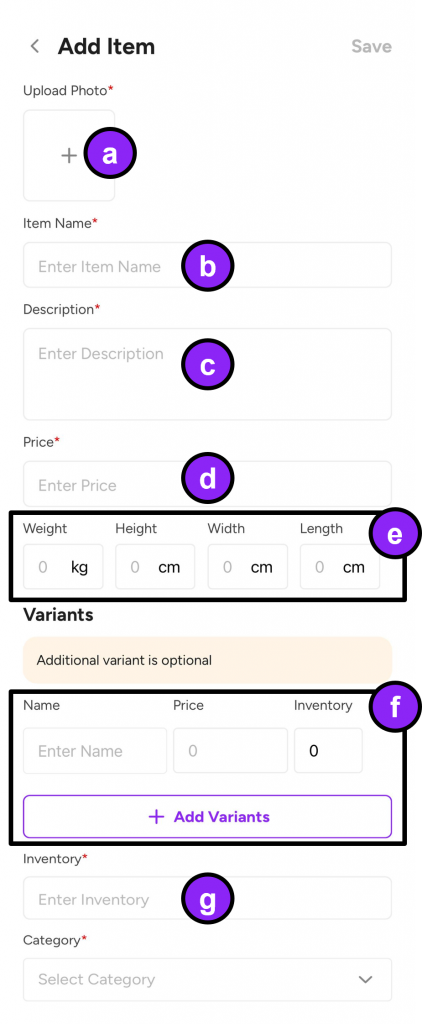The height and width of the screenshot is (1024, 422).
Task: Click into the Enter Description text area
Action: (207, 374)
